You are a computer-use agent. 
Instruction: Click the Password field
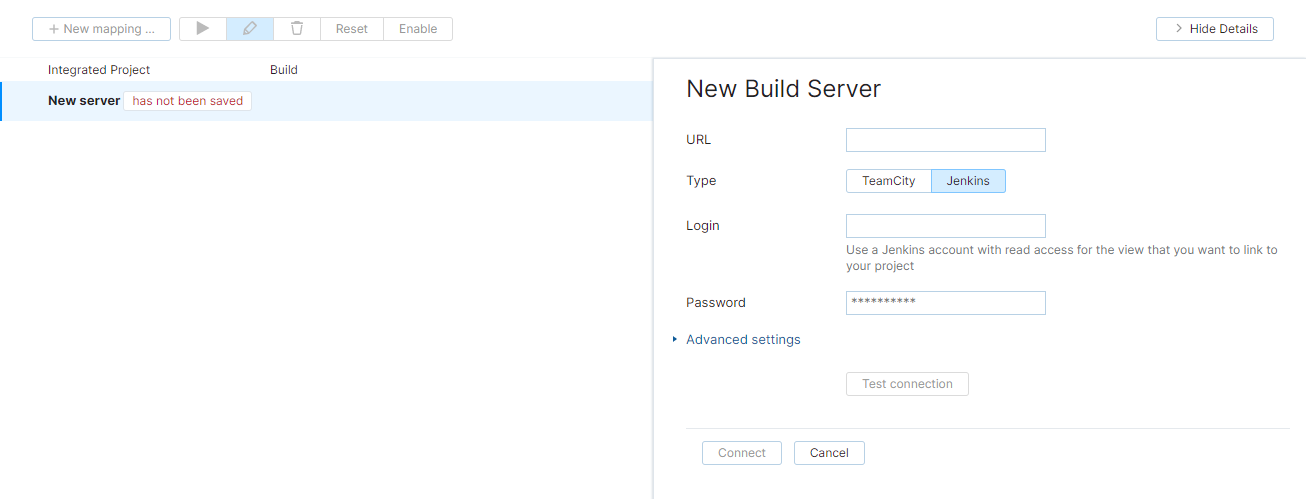pyautogui.click(x=945, y=303)
